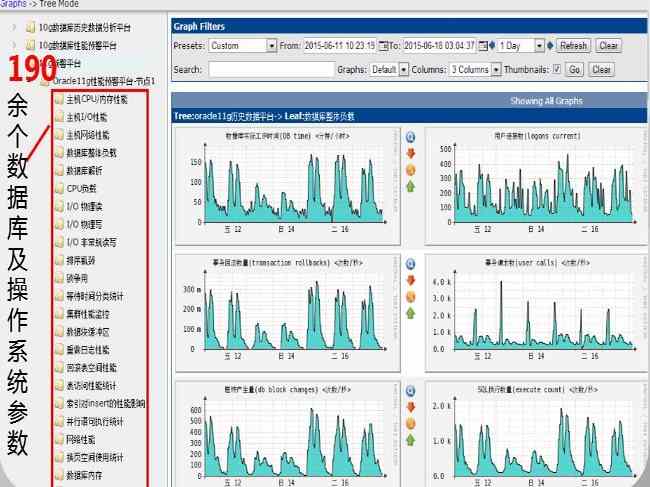650x487 pixels.
Task: Select tree item 等待时间分类统计
Action: [95, 296]
